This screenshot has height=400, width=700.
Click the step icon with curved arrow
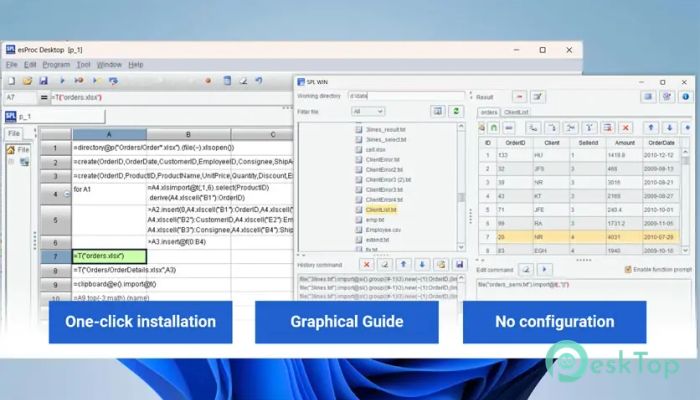(x=113, y=81)
